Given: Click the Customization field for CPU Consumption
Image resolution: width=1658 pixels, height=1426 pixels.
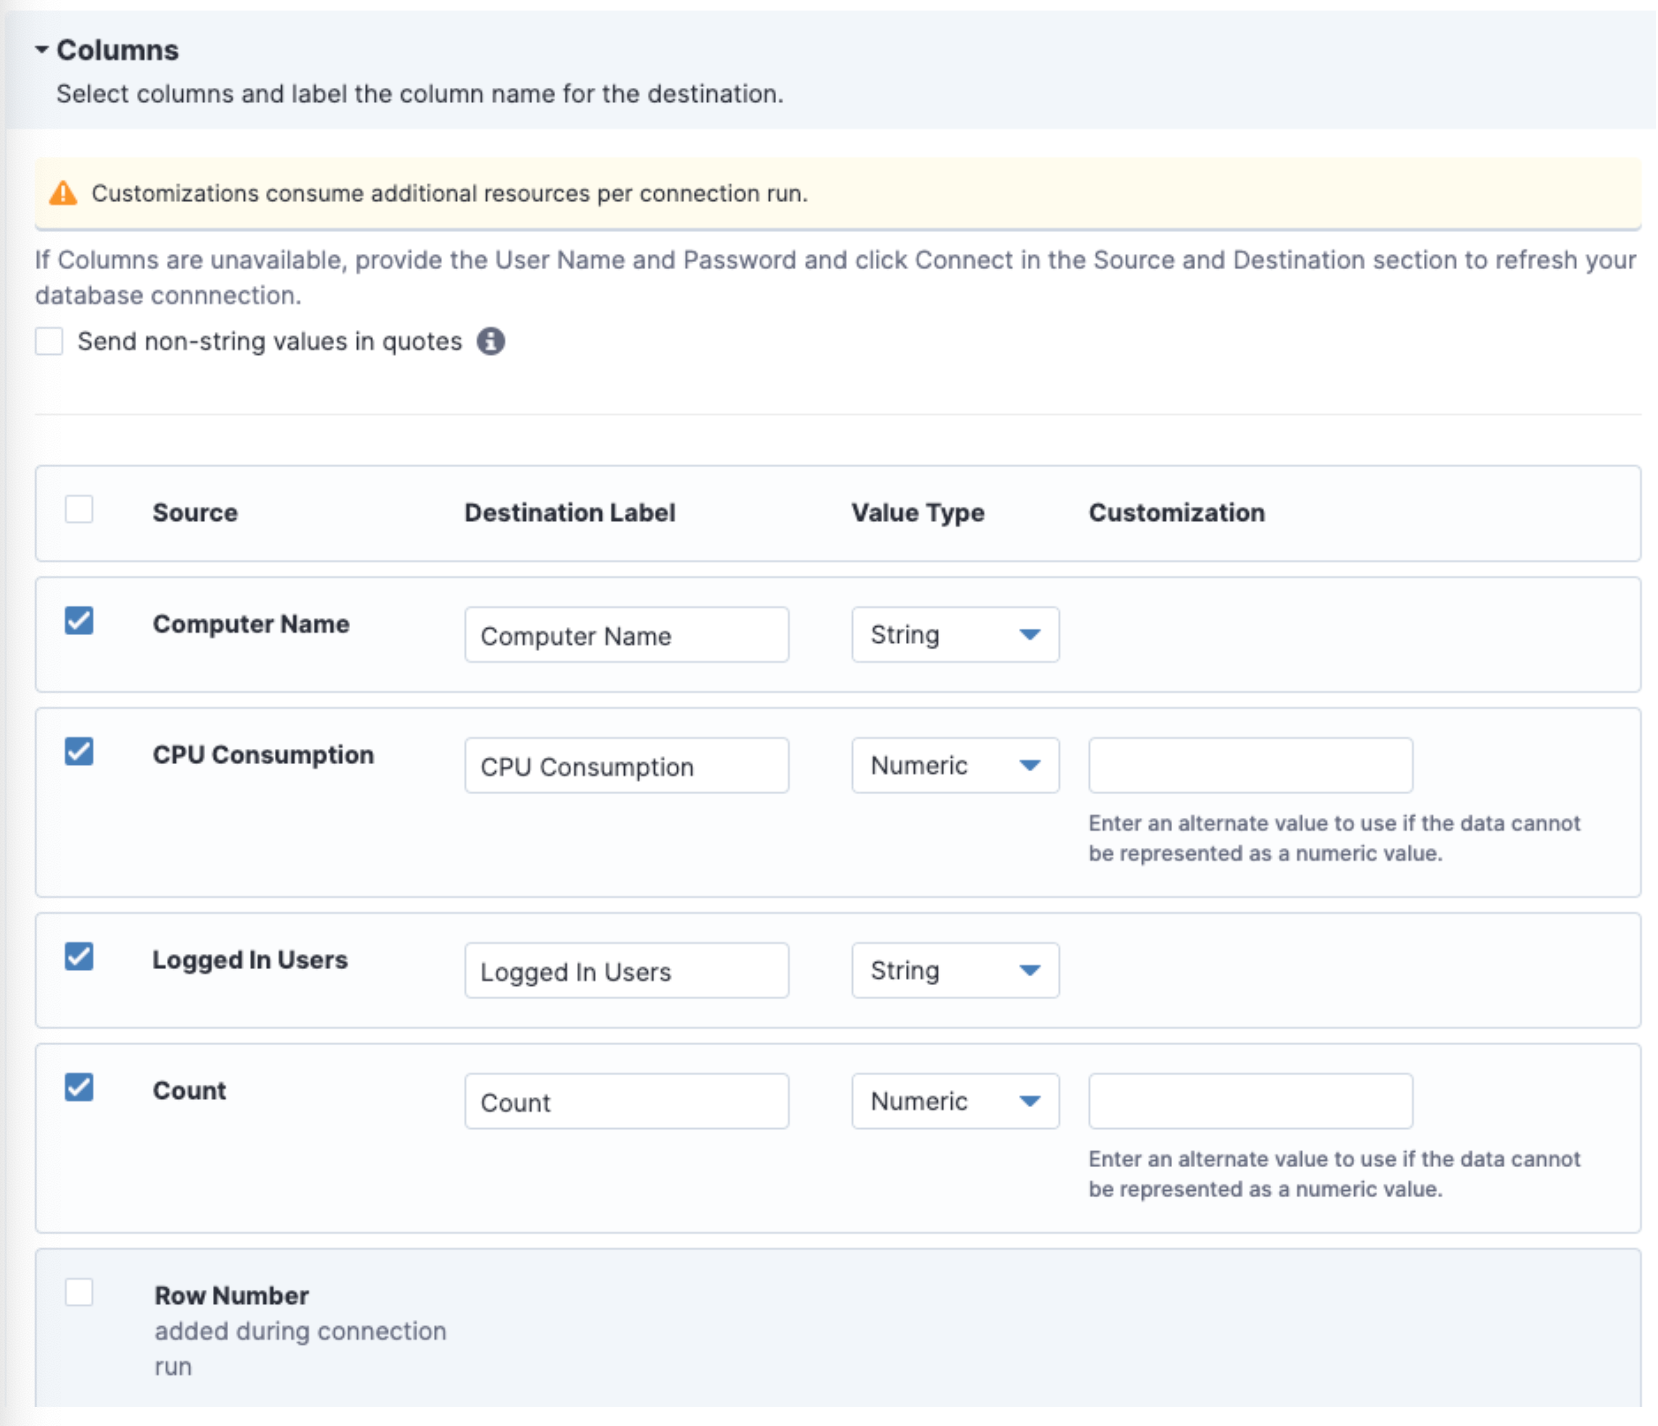Looking at the screenshot, I should 1250,765.
